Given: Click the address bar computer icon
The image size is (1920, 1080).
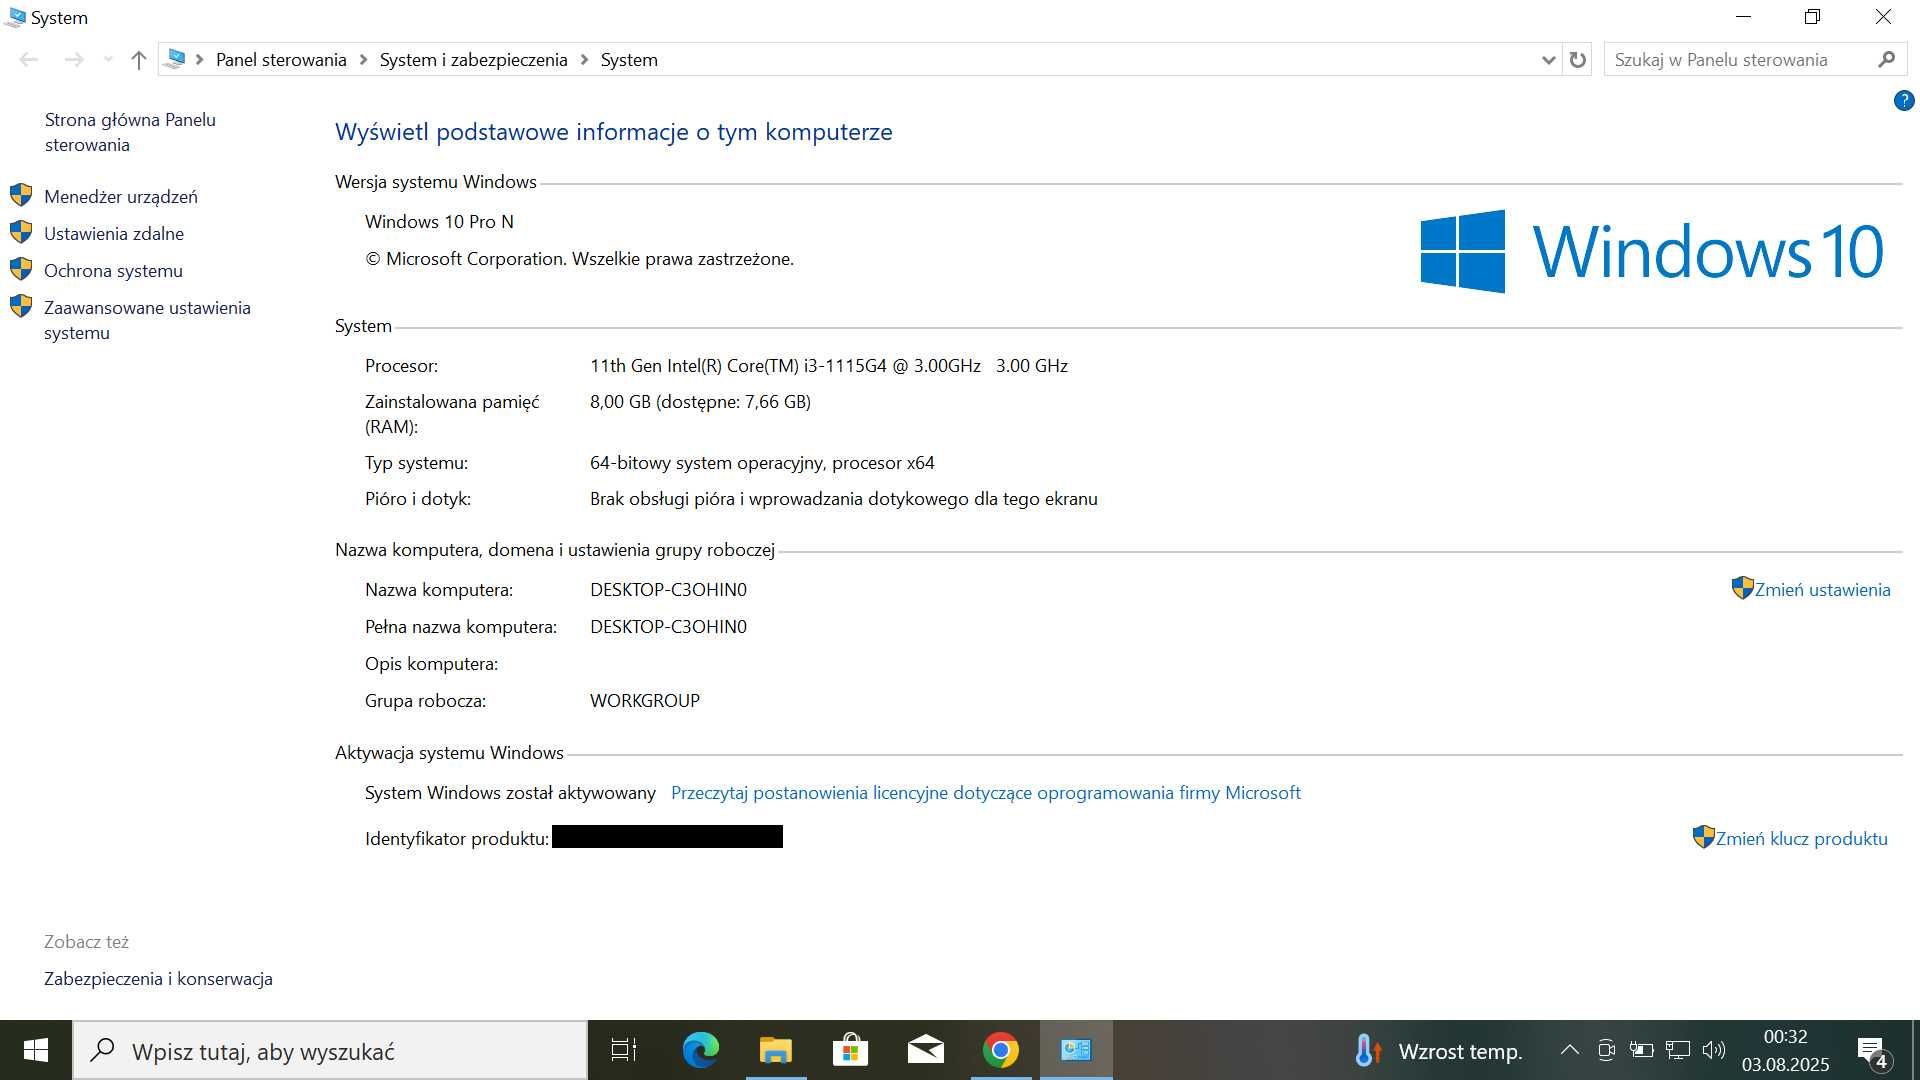Looking at the screenshot, I should point(175,59).
